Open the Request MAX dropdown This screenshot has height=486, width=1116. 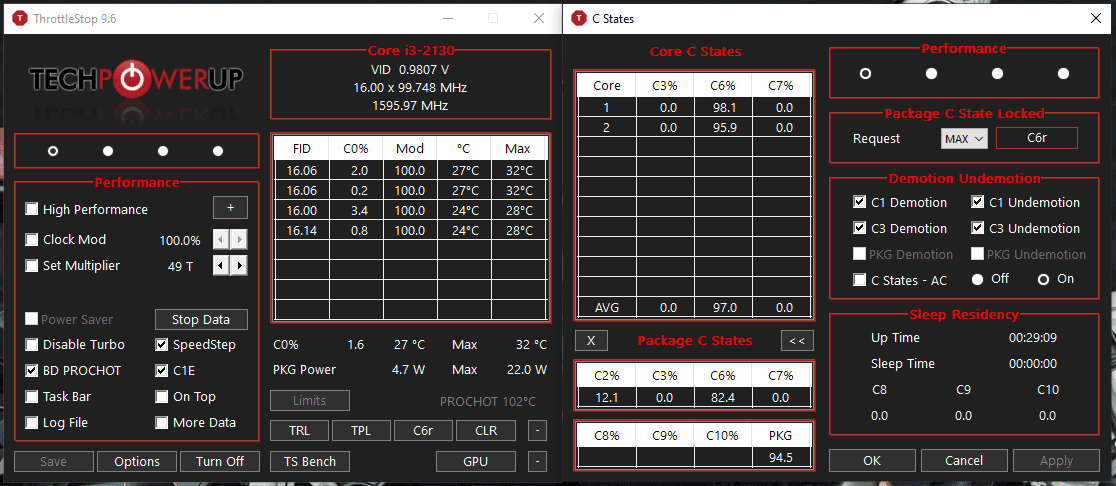point(964,139)
